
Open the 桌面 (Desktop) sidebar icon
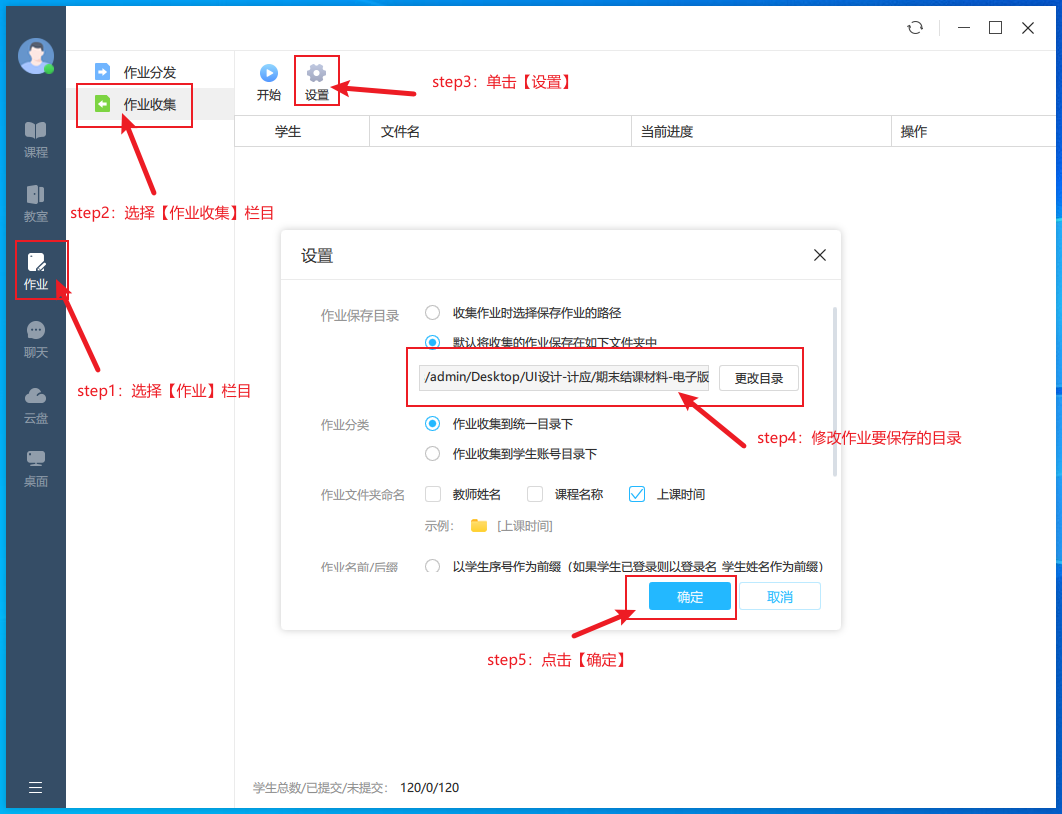36,468
